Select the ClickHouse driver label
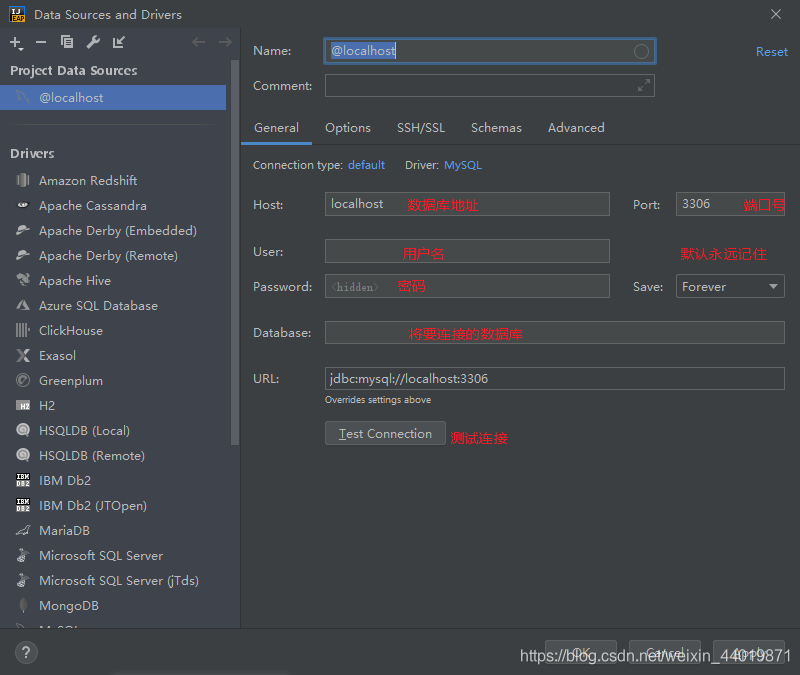 click(x=71, y=331)
